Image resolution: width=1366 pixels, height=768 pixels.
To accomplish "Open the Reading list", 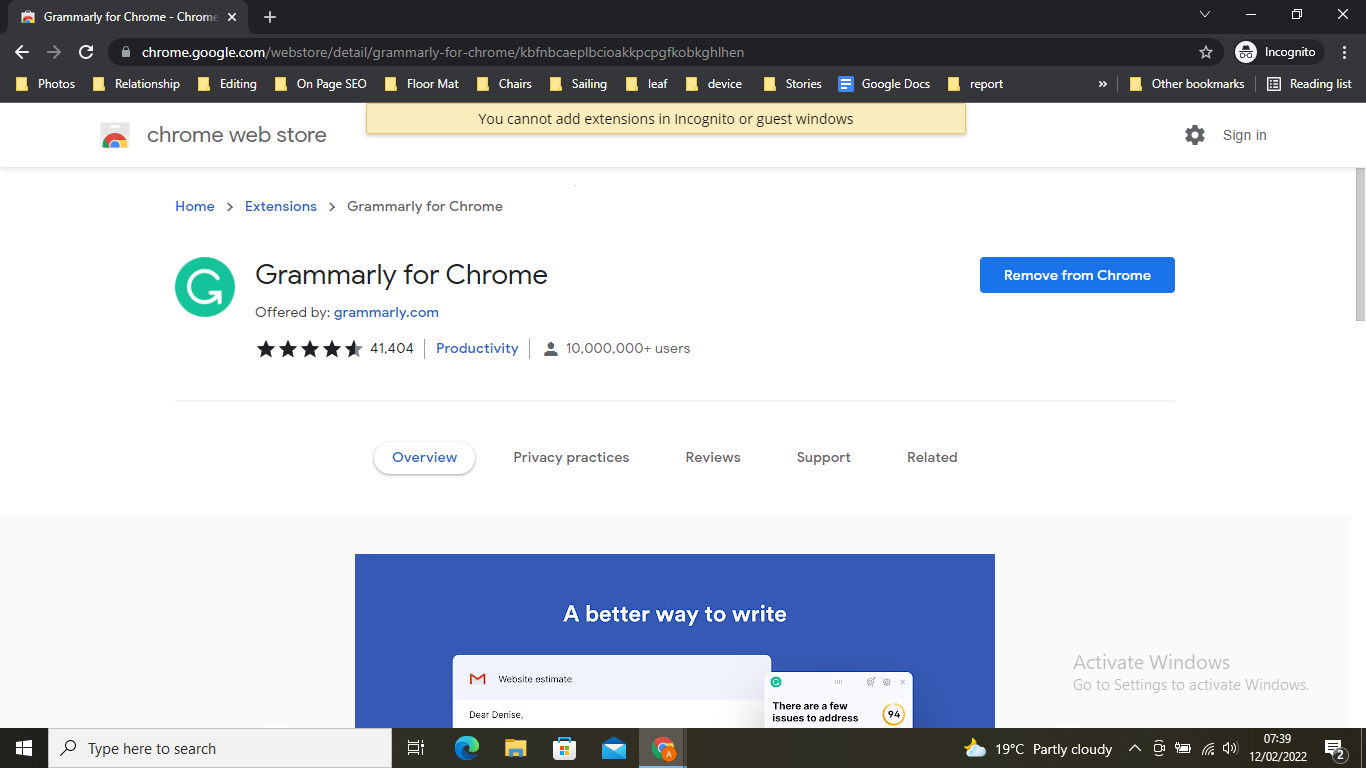I will (1309, 84).
